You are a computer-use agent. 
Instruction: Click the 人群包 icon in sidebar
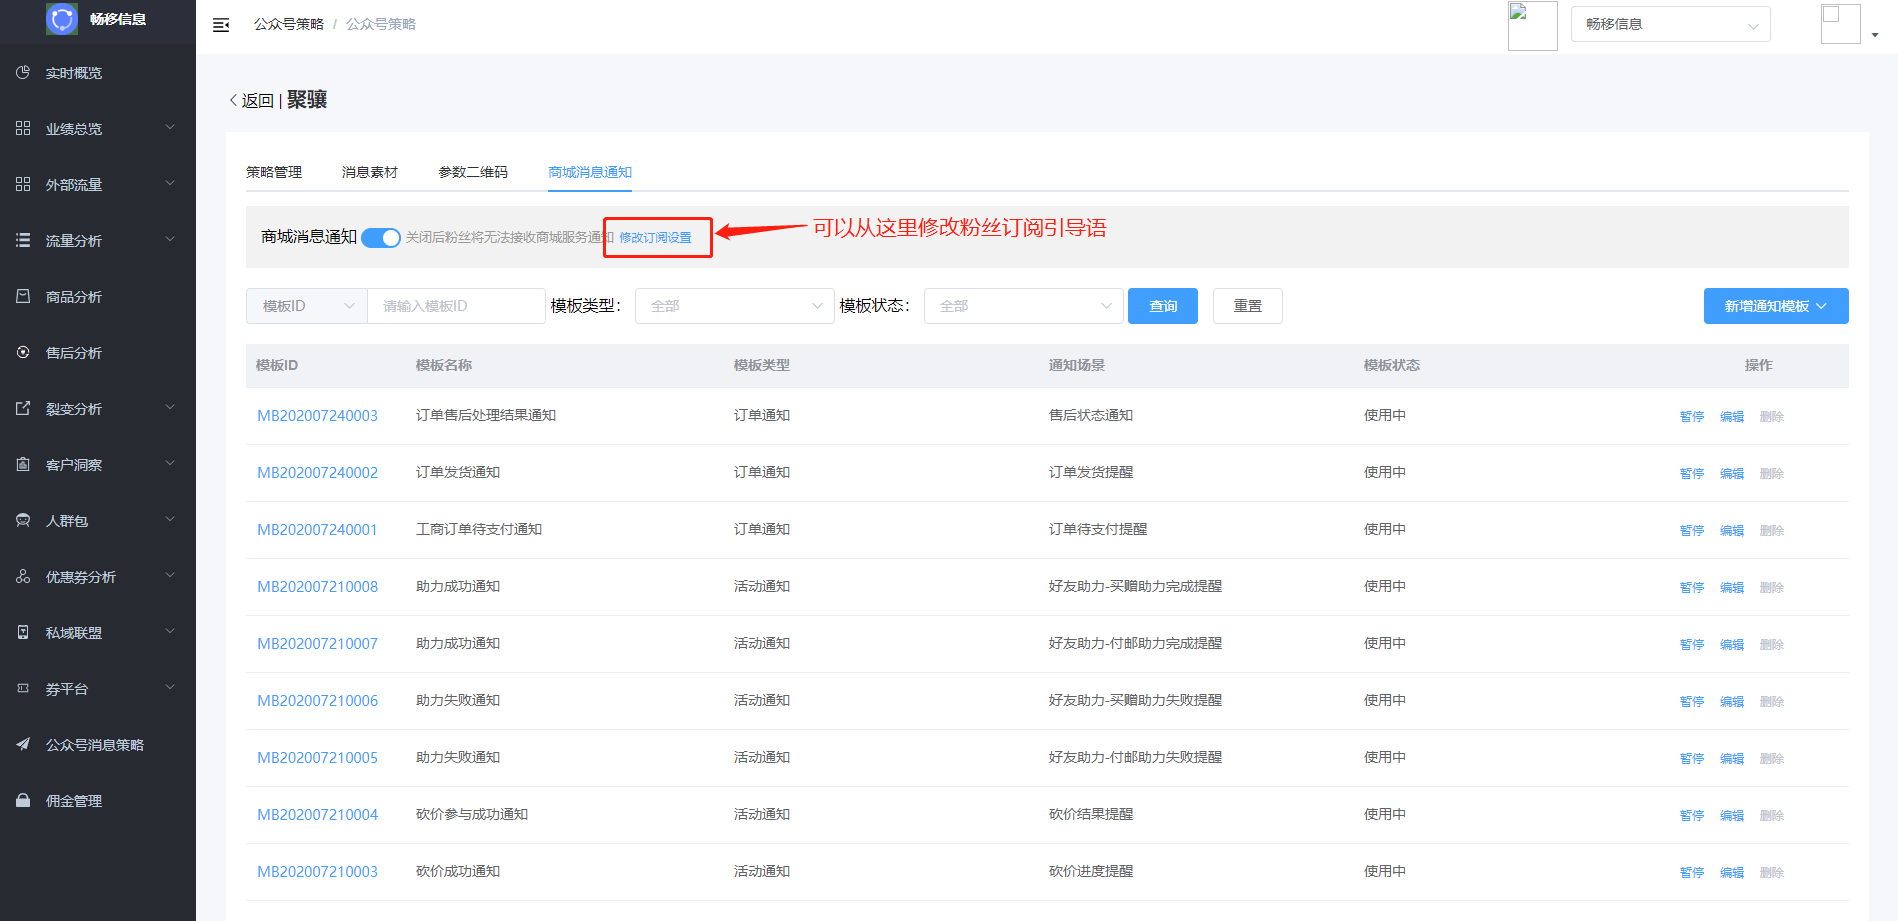pos(23,520)
